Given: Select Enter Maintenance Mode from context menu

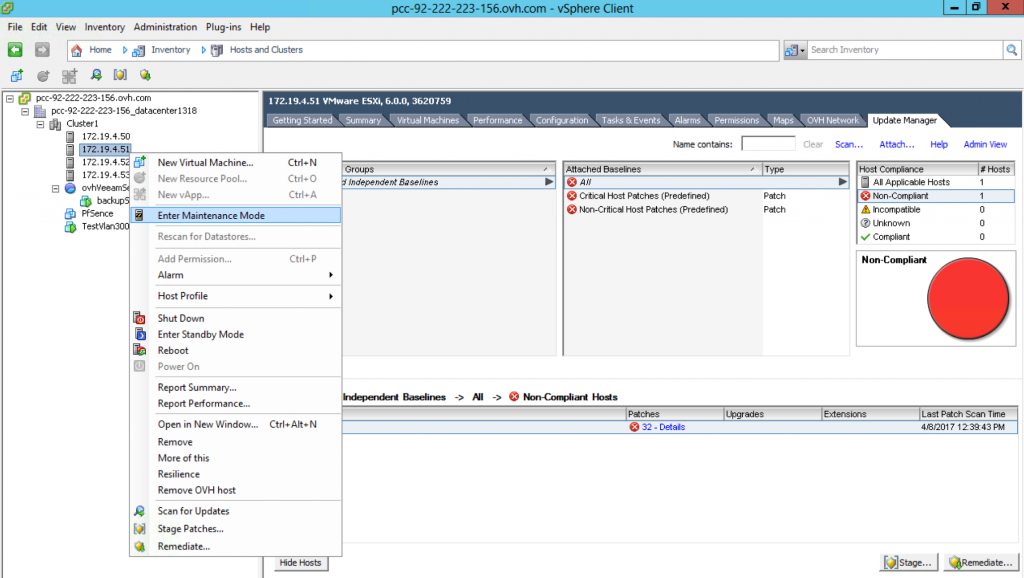Looking at the screenshot, I should [x=236, y=216].
